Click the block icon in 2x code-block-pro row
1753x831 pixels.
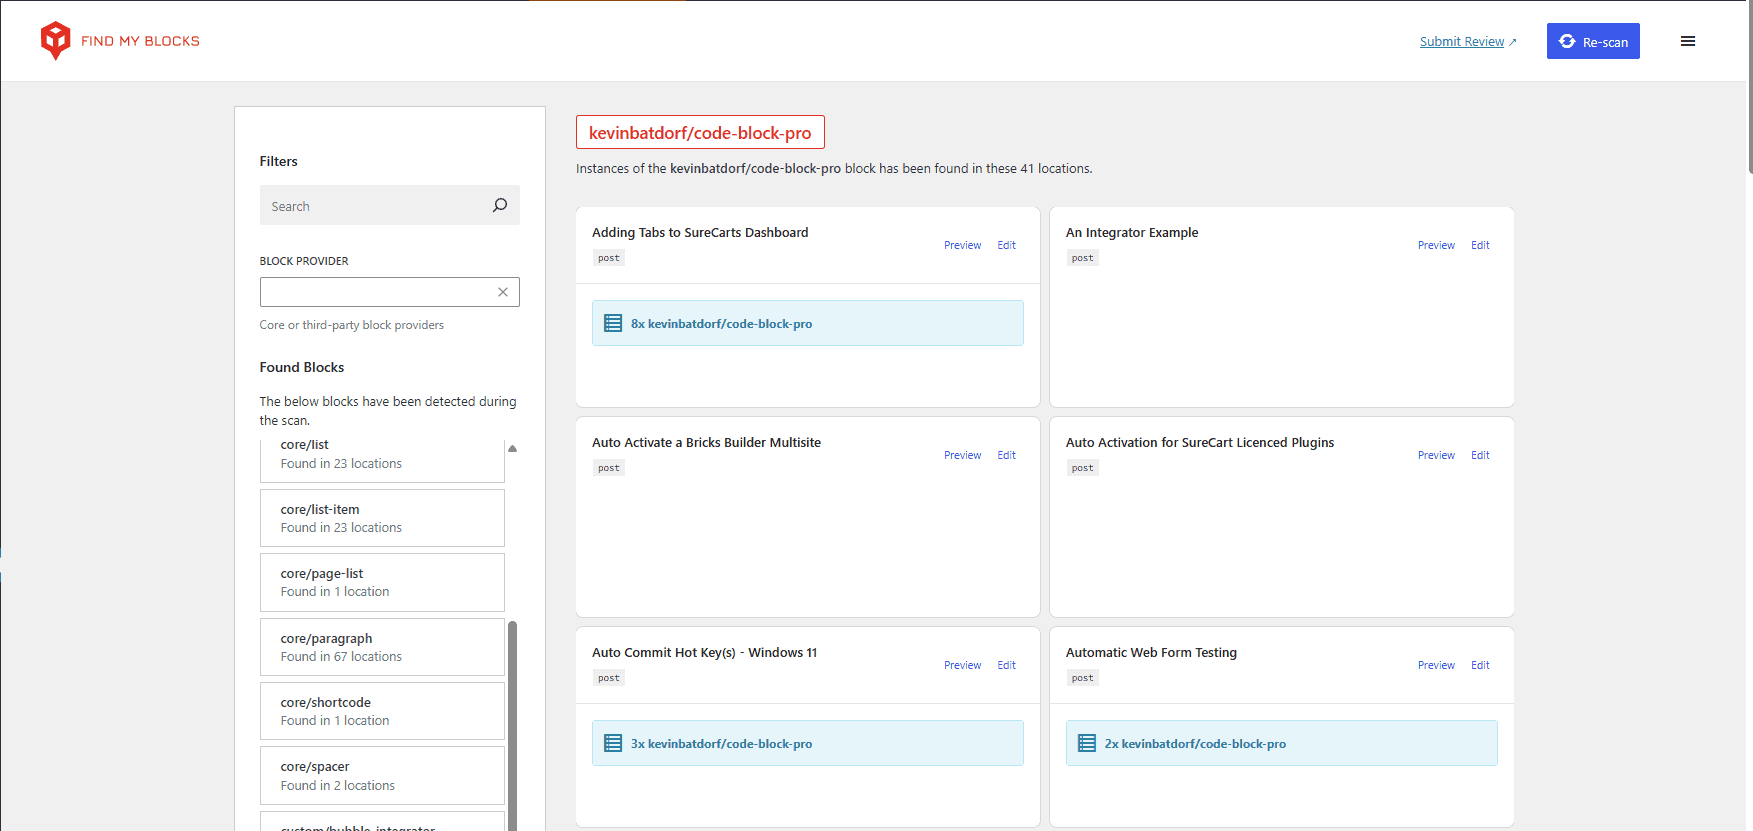(x=1087, y=743)
